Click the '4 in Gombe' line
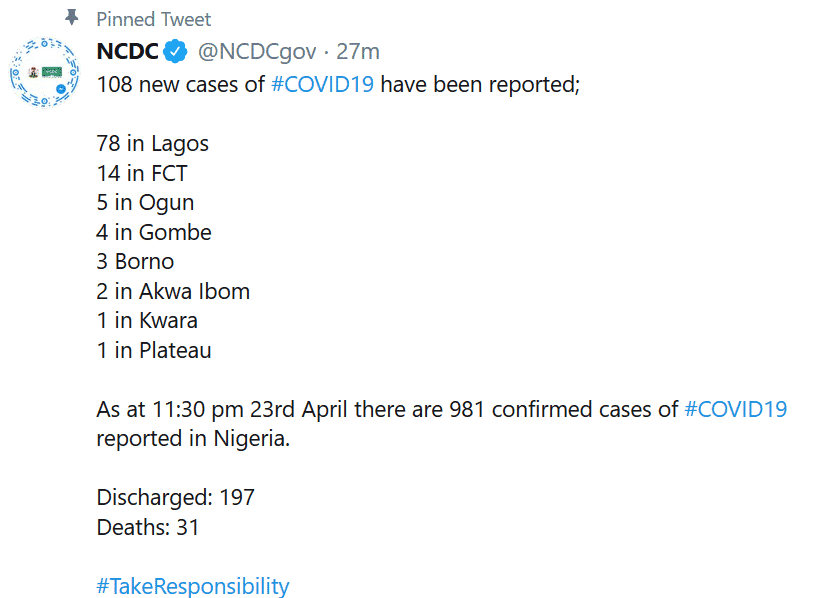This screenshot has width=821, height=598. coord(154,232)
